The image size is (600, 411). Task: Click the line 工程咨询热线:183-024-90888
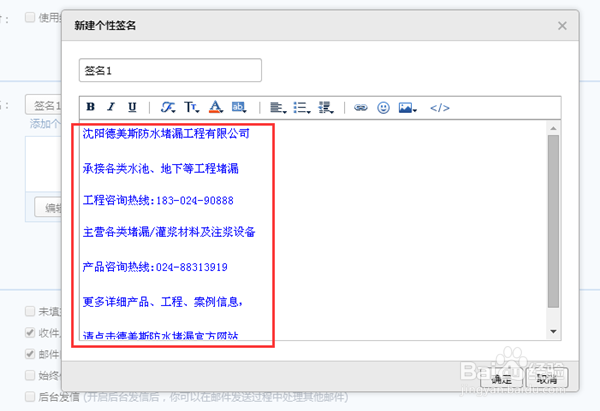158,200
